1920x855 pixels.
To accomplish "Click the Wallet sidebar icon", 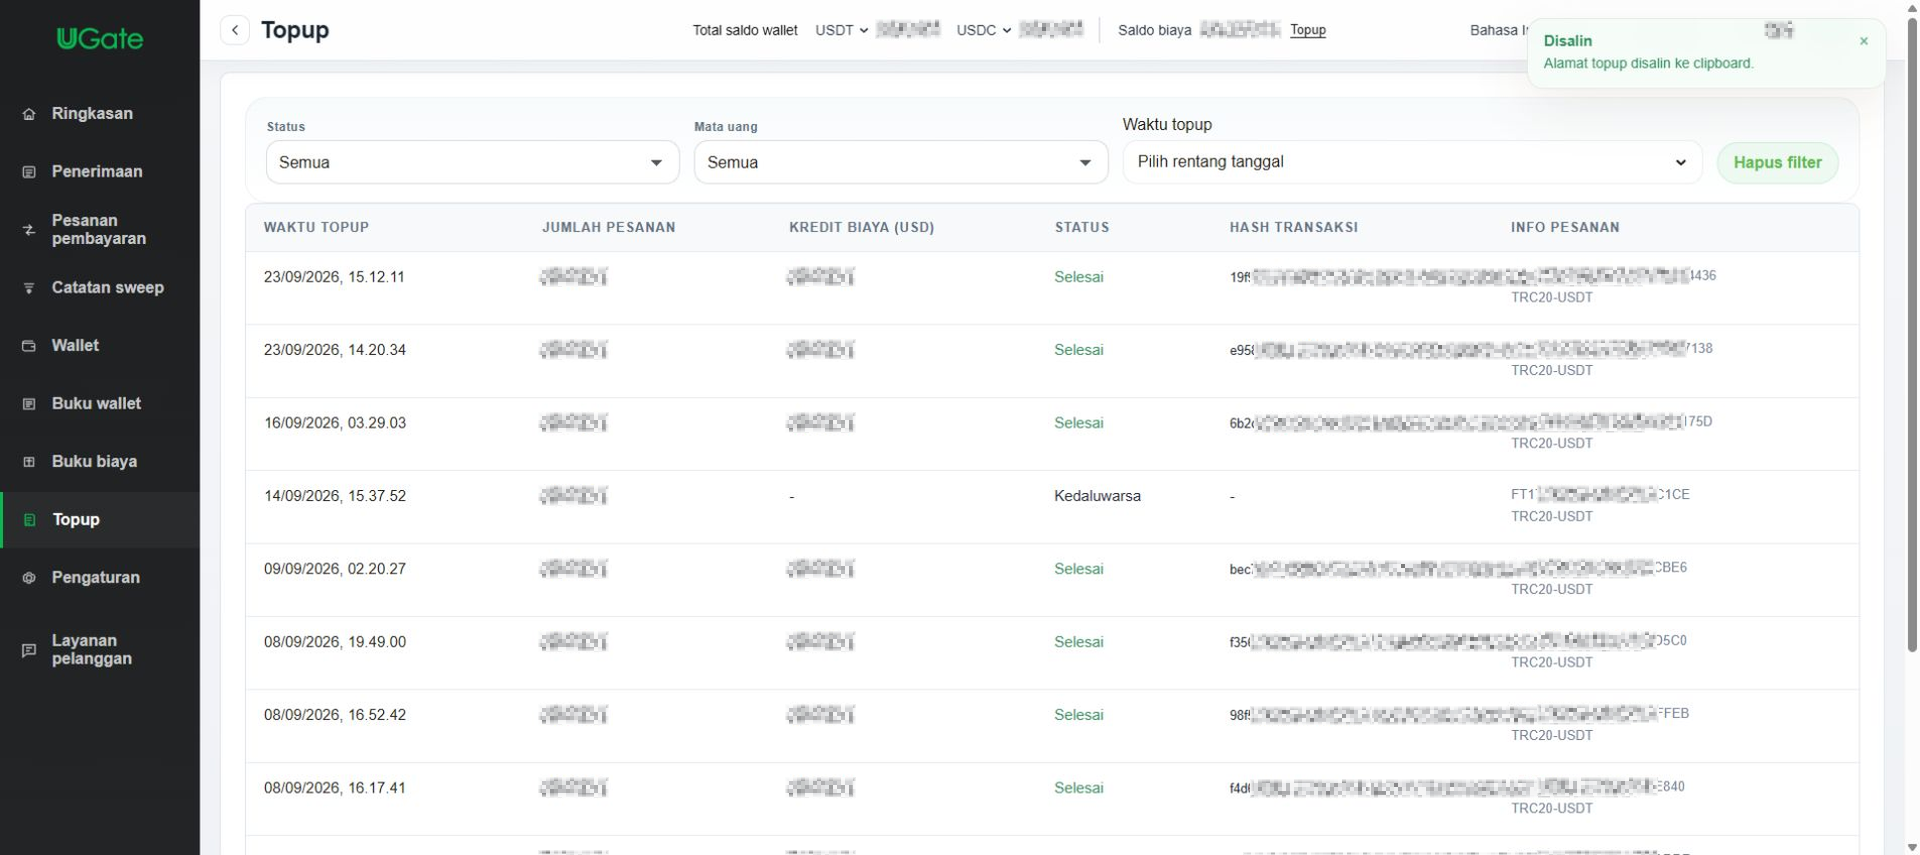I will pyautogui.click(x=29, y=346).
